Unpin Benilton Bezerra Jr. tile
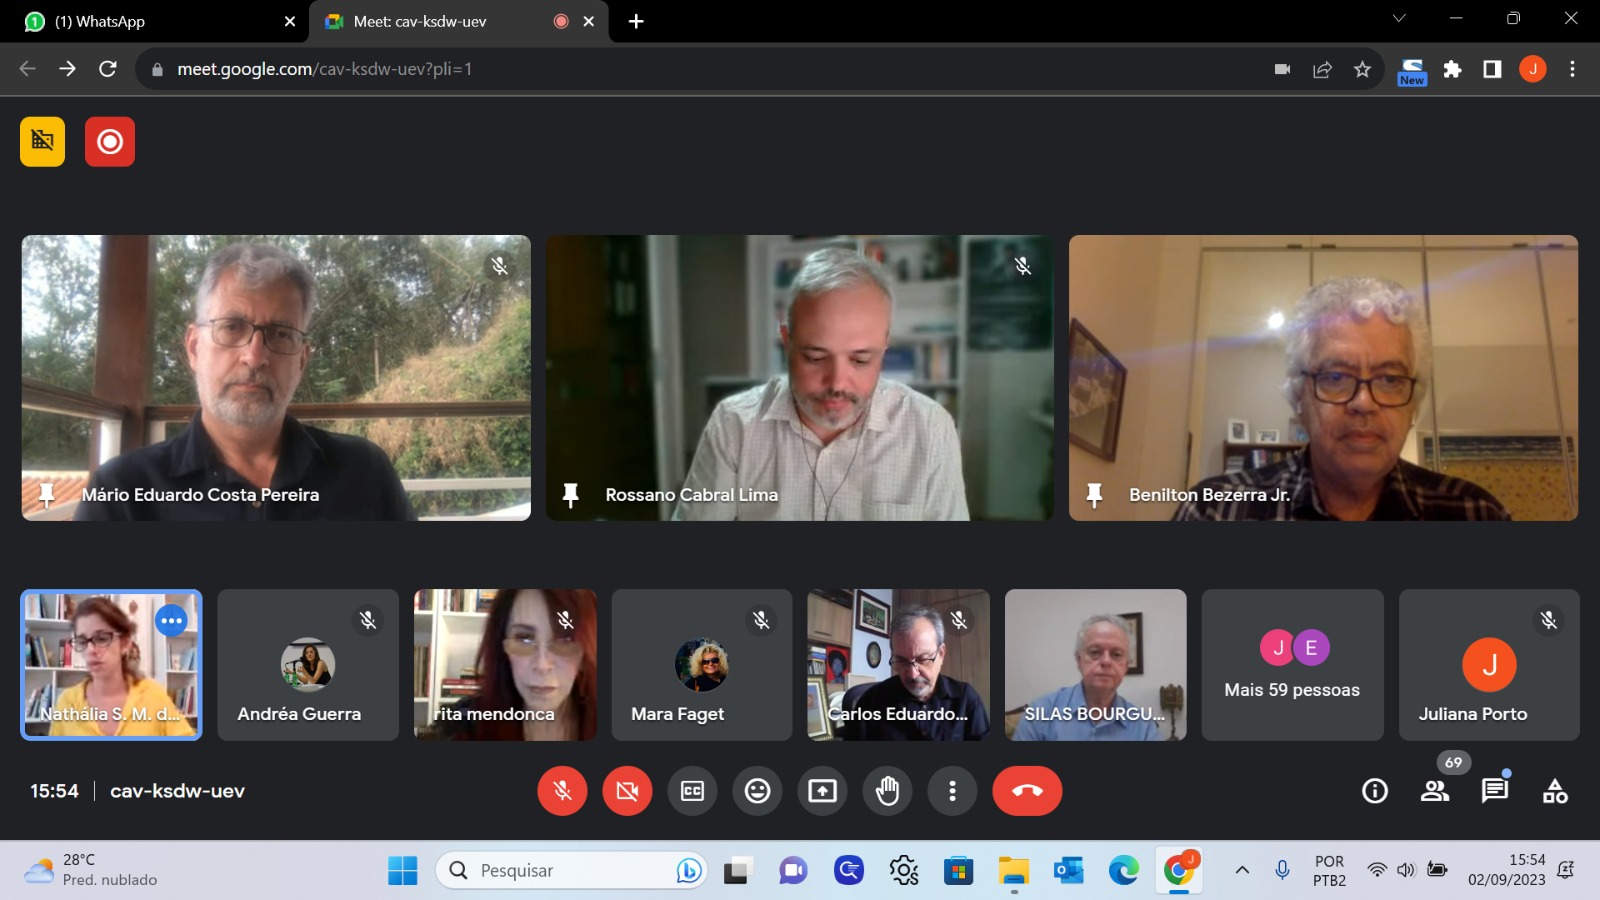The width and height of the screenshot is (1600, 900). [1094, 495]
